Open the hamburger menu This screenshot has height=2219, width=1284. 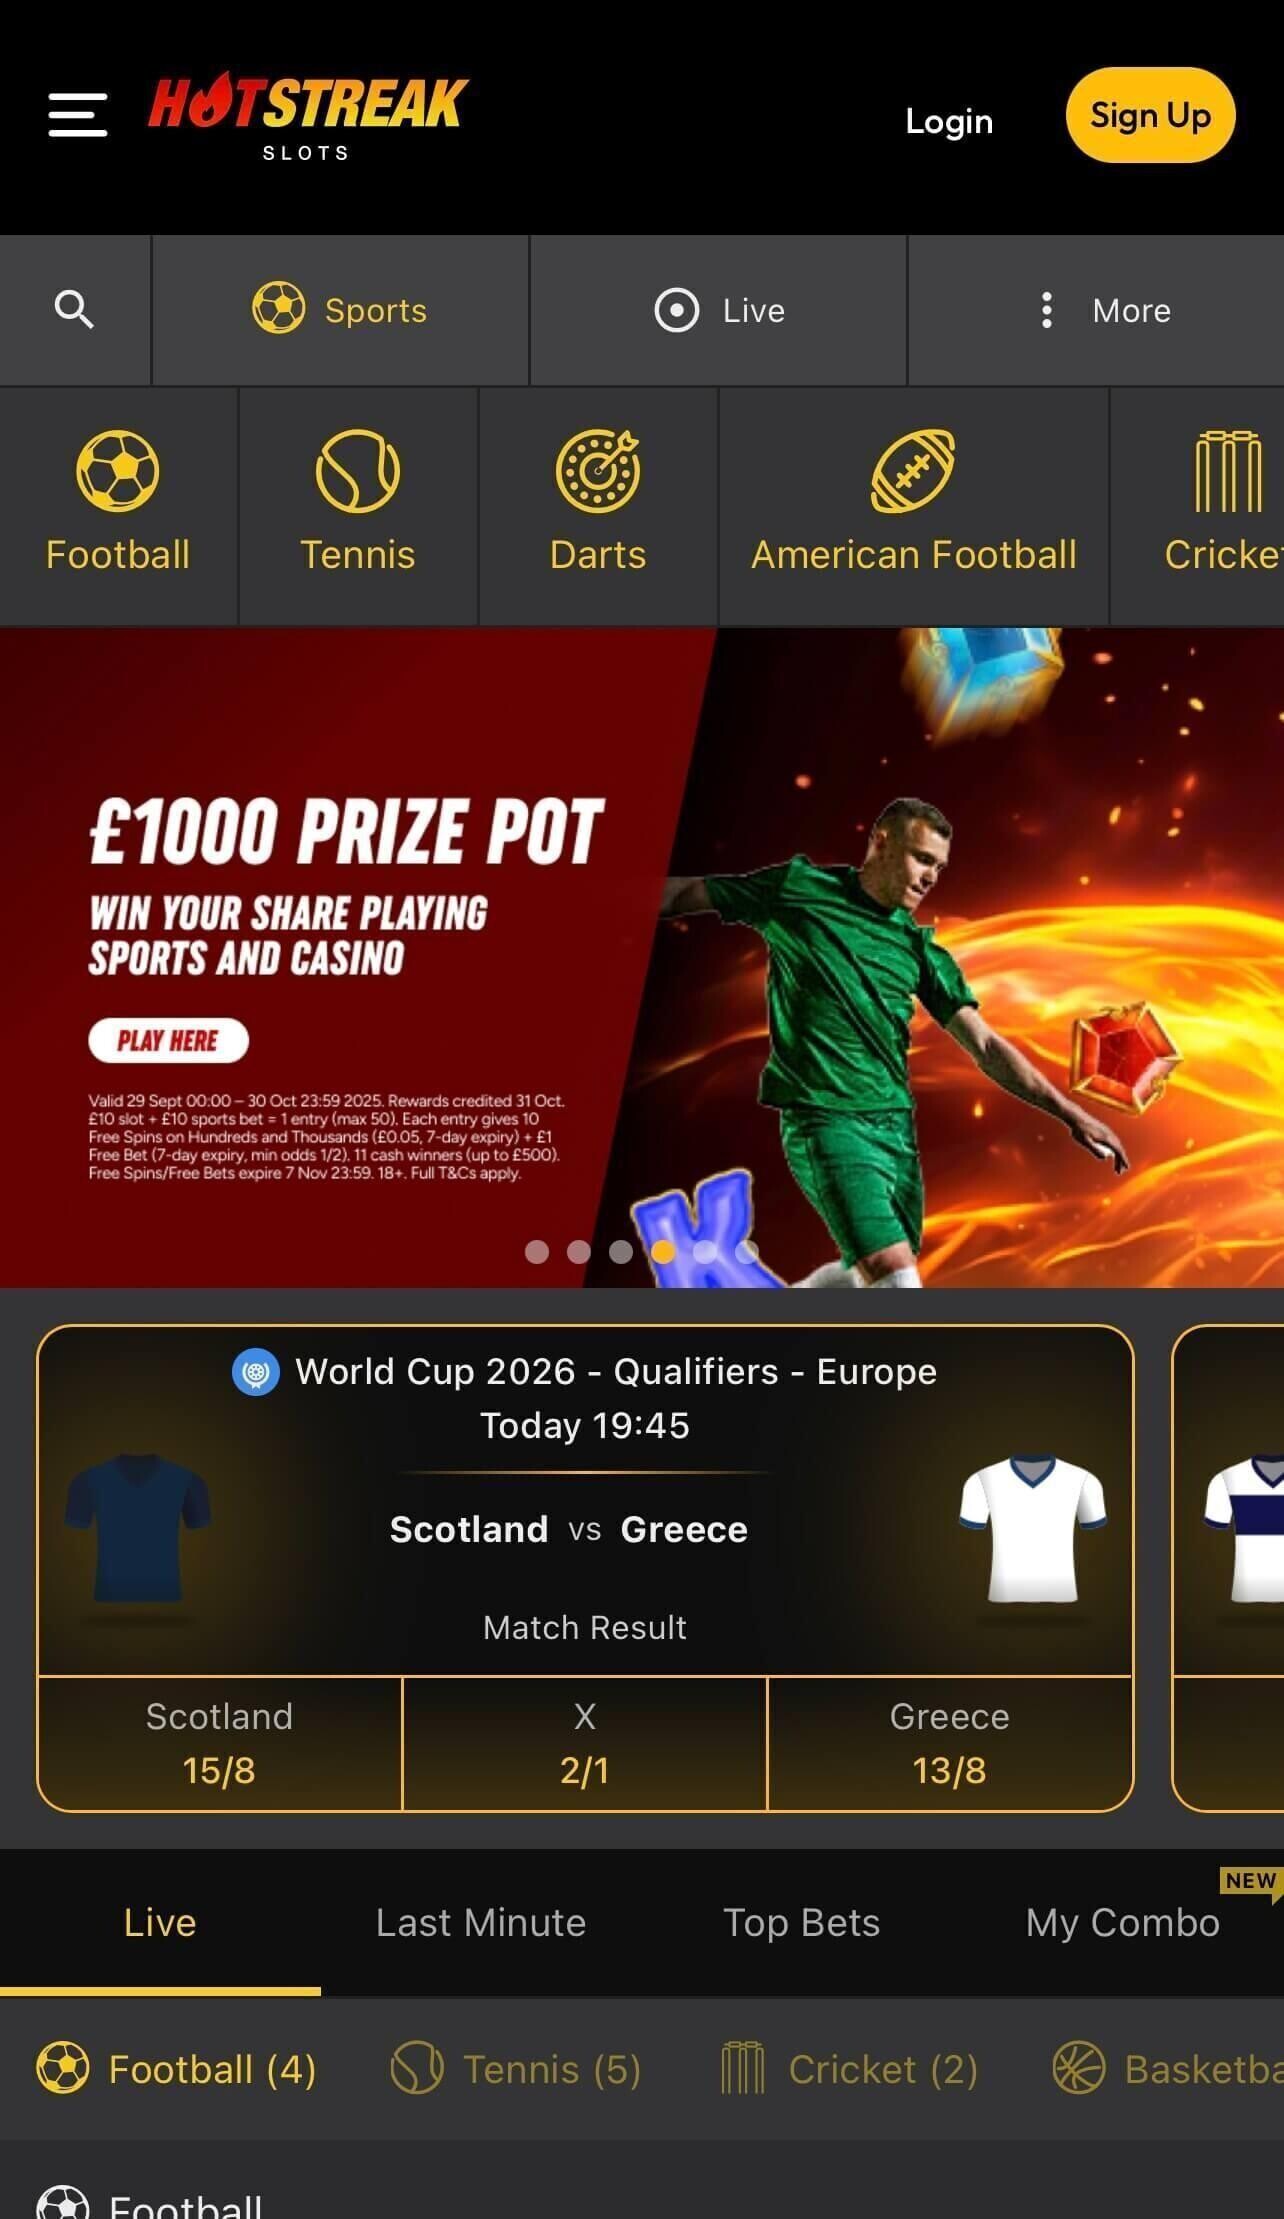[x=78, y=115]
